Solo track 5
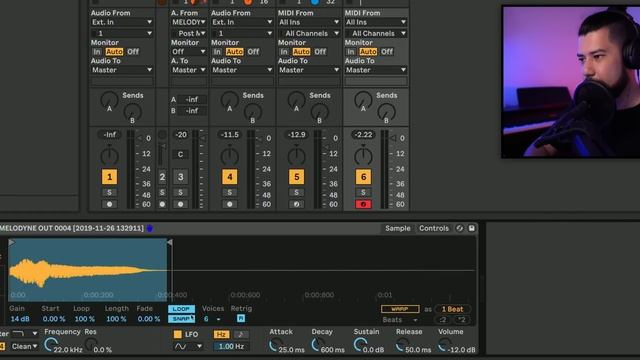The image size is (640, 360). click(296, 192)
